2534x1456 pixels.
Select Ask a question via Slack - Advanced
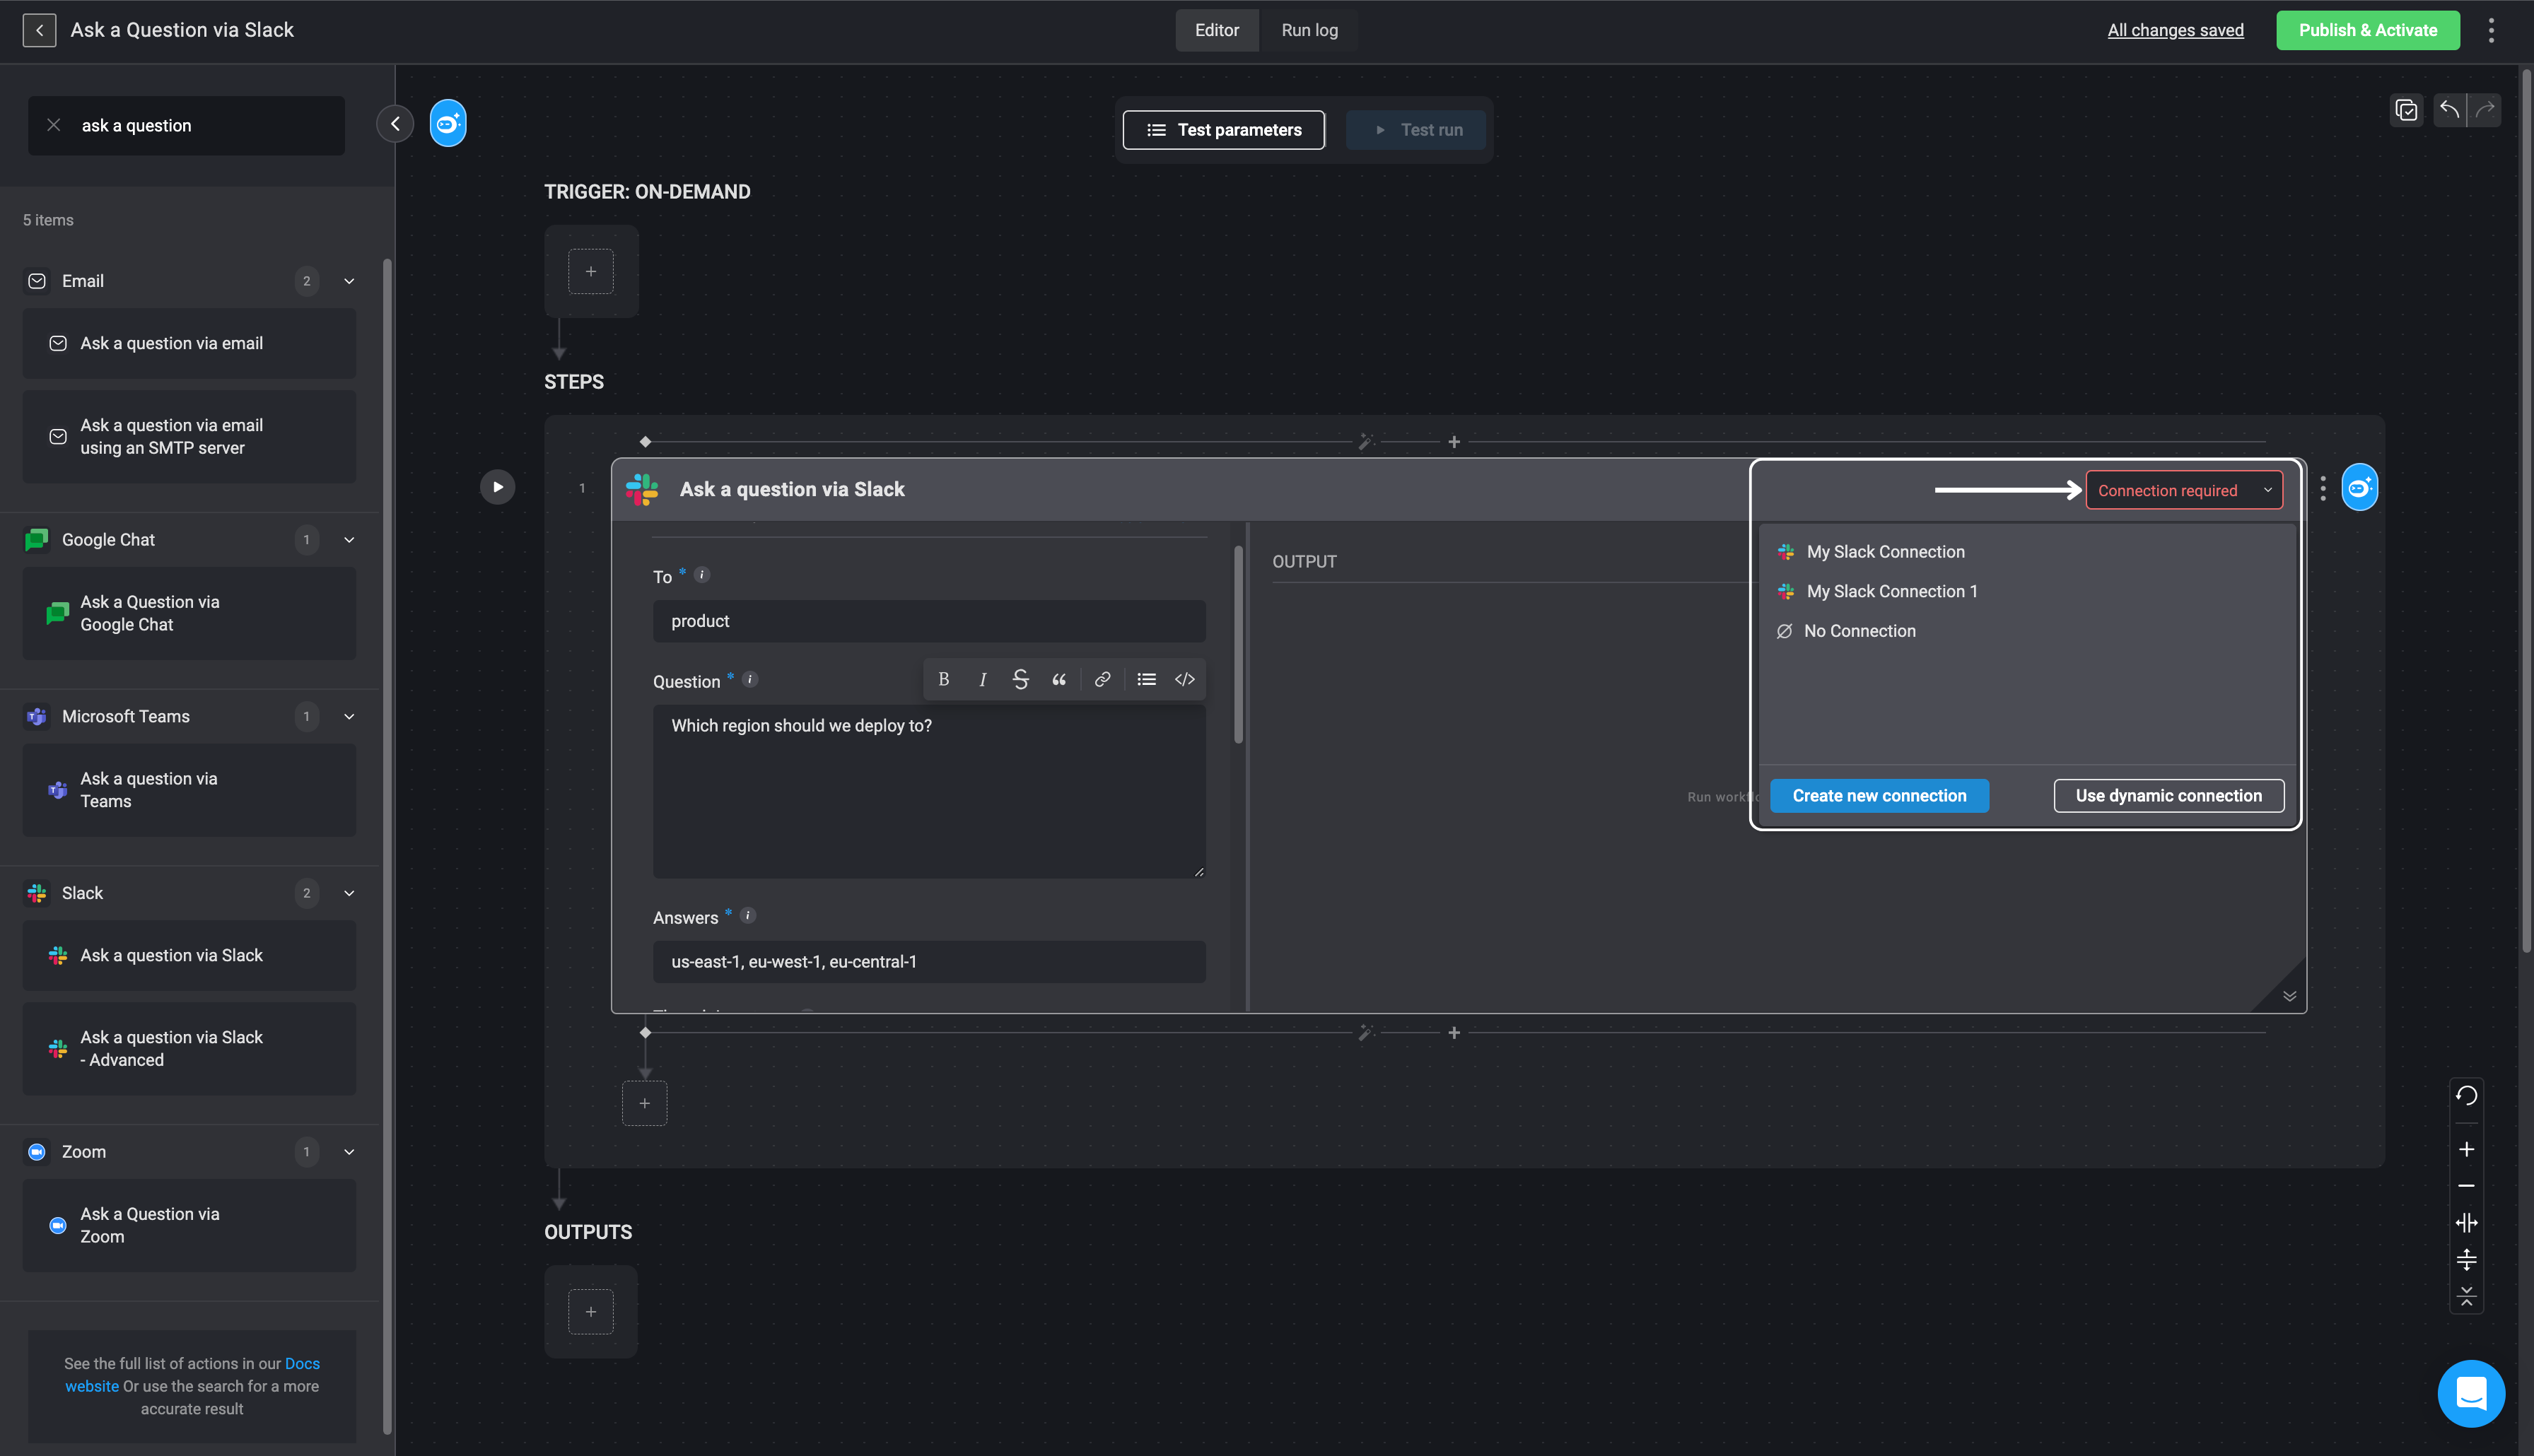tap(189, 1049)
